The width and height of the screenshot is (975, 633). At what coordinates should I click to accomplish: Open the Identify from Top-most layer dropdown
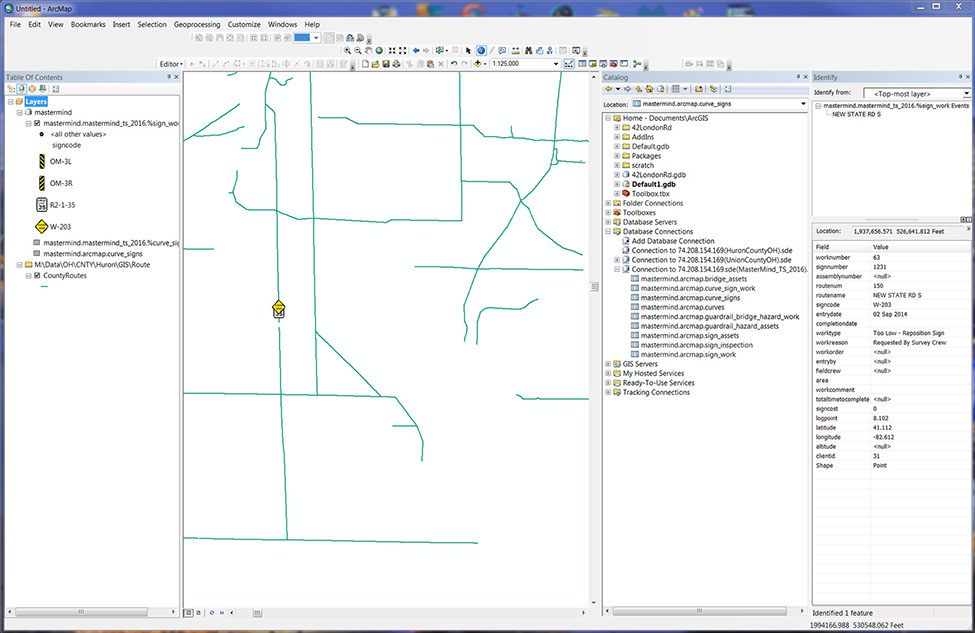tap(966, 93)
